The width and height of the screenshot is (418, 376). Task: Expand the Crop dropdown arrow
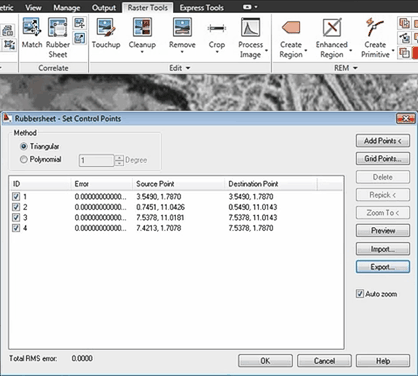pyautogui.click(x=217, y=52)
